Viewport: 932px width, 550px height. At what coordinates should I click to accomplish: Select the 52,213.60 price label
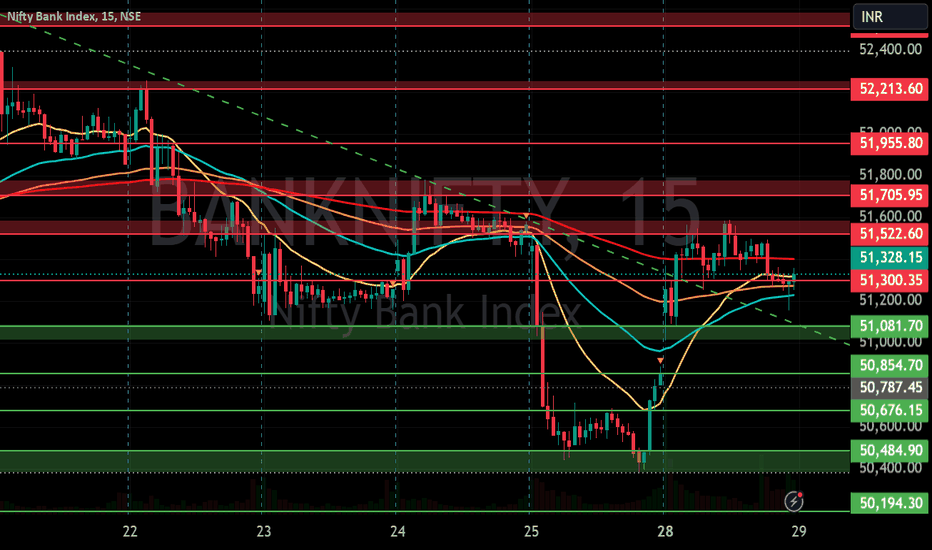pyautogui.click(x=889, y=89)
